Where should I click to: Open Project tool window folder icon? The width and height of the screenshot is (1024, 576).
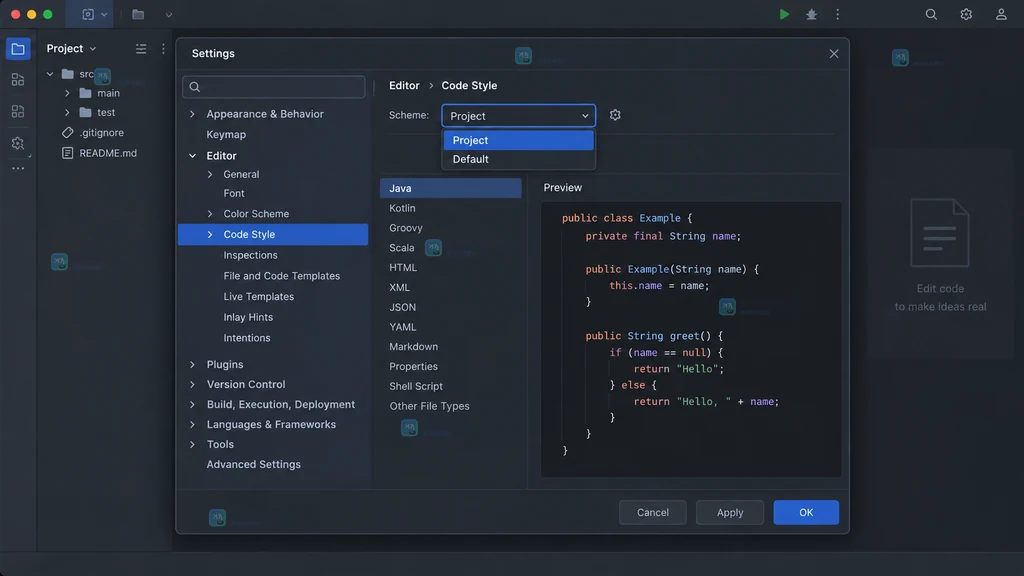pyautogui.click(x=18, y=49)
